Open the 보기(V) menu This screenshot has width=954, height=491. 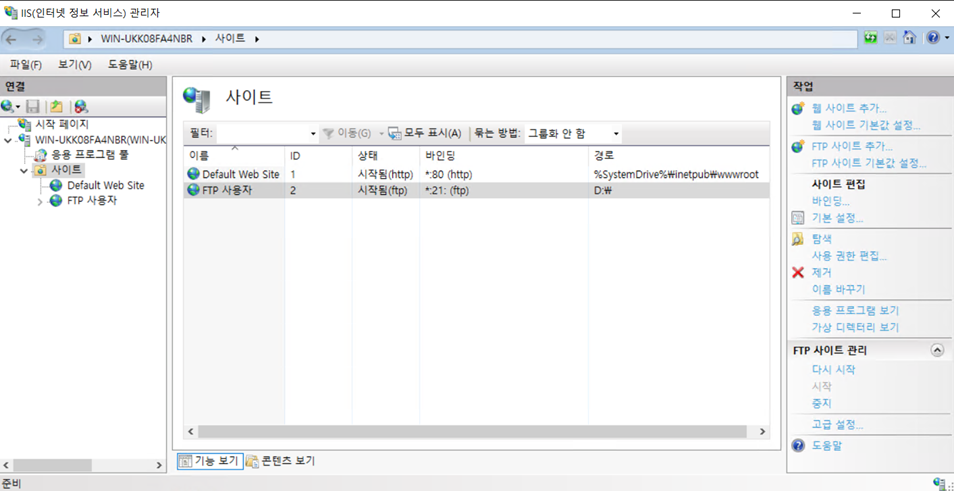(74, 64)
